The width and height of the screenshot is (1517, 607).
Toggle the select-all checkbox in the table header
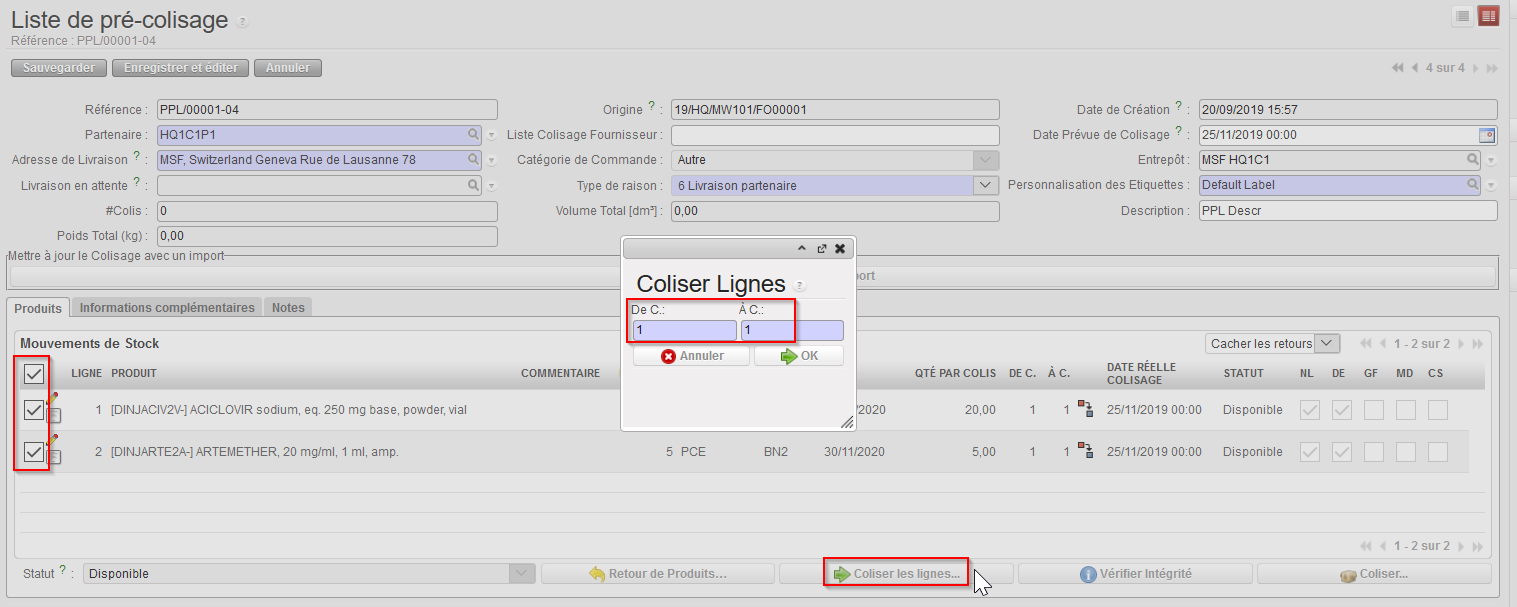(x=34, y=374)
